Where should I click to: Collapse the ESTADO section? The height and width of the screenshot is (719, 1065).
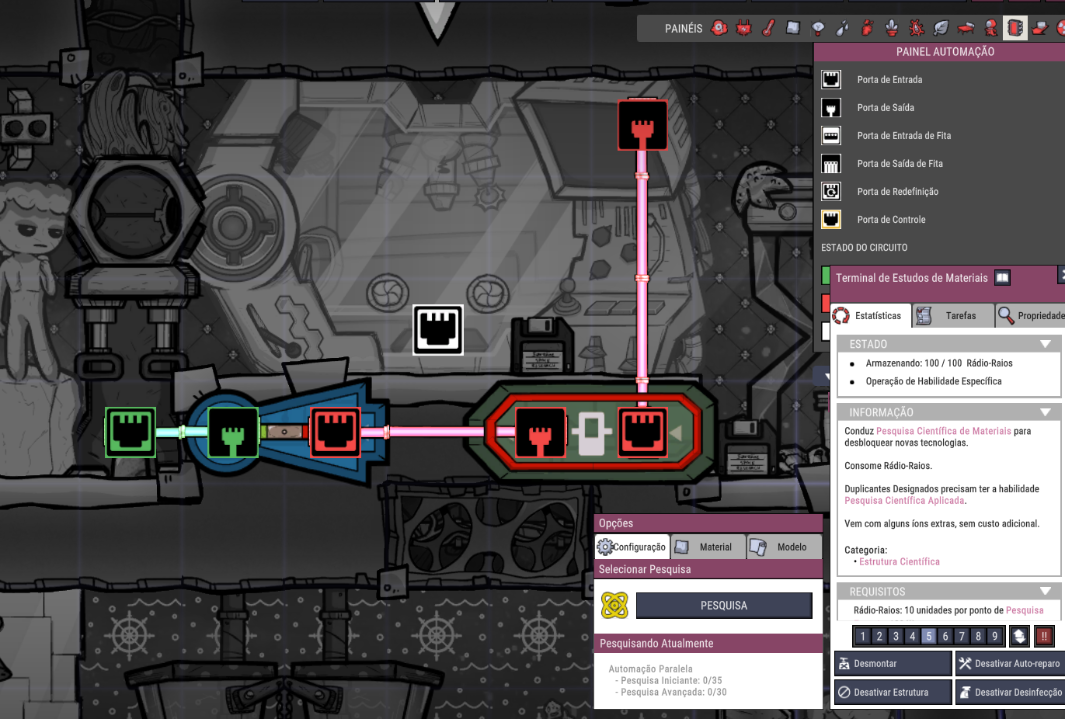point(1045,344)
